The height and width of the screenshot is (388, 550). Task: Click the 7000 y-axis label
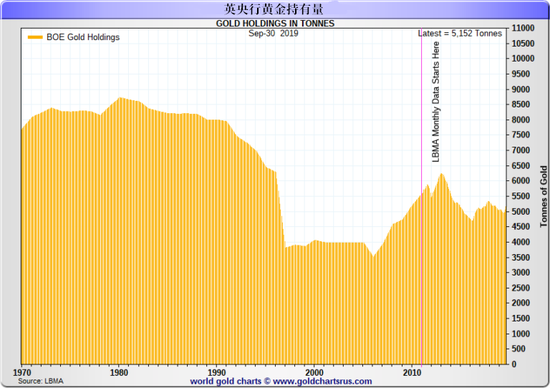[x=521, y=150]
